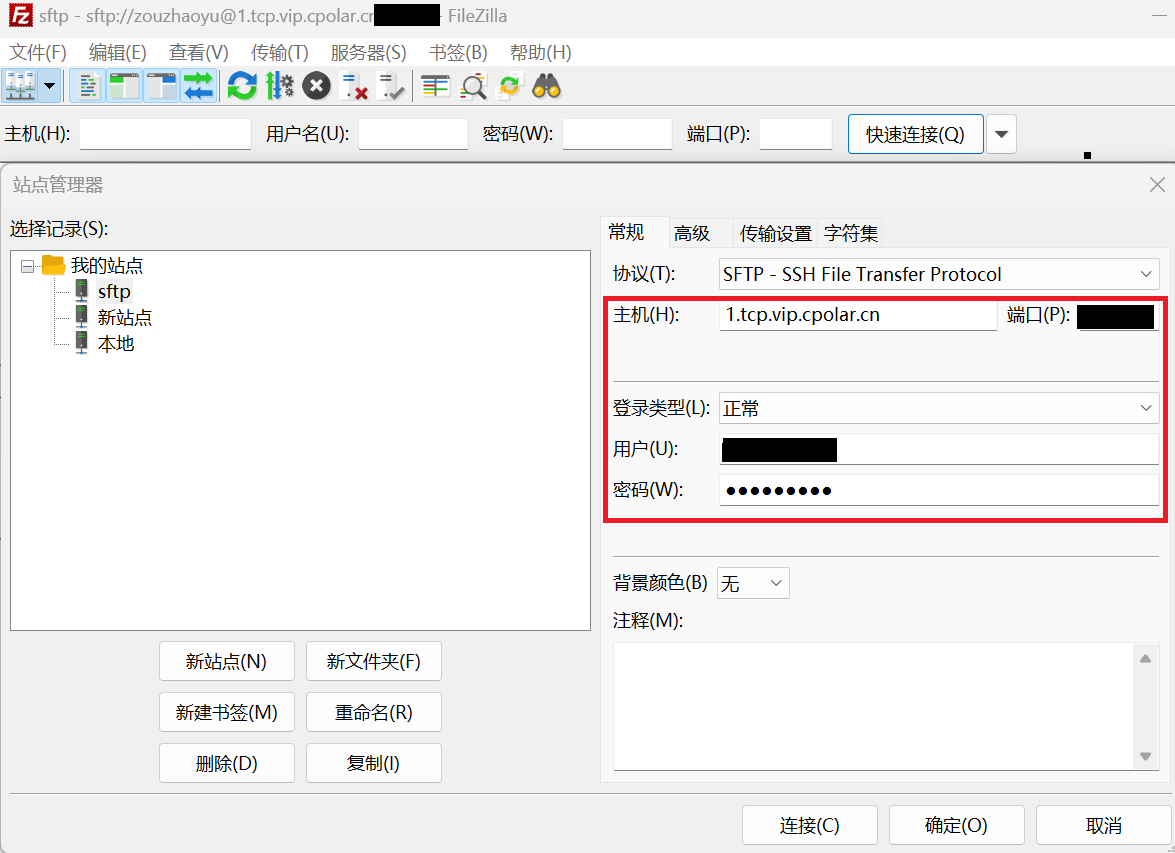Expand the quickconnect dropdown arrow

click(x=1001, y=133)
